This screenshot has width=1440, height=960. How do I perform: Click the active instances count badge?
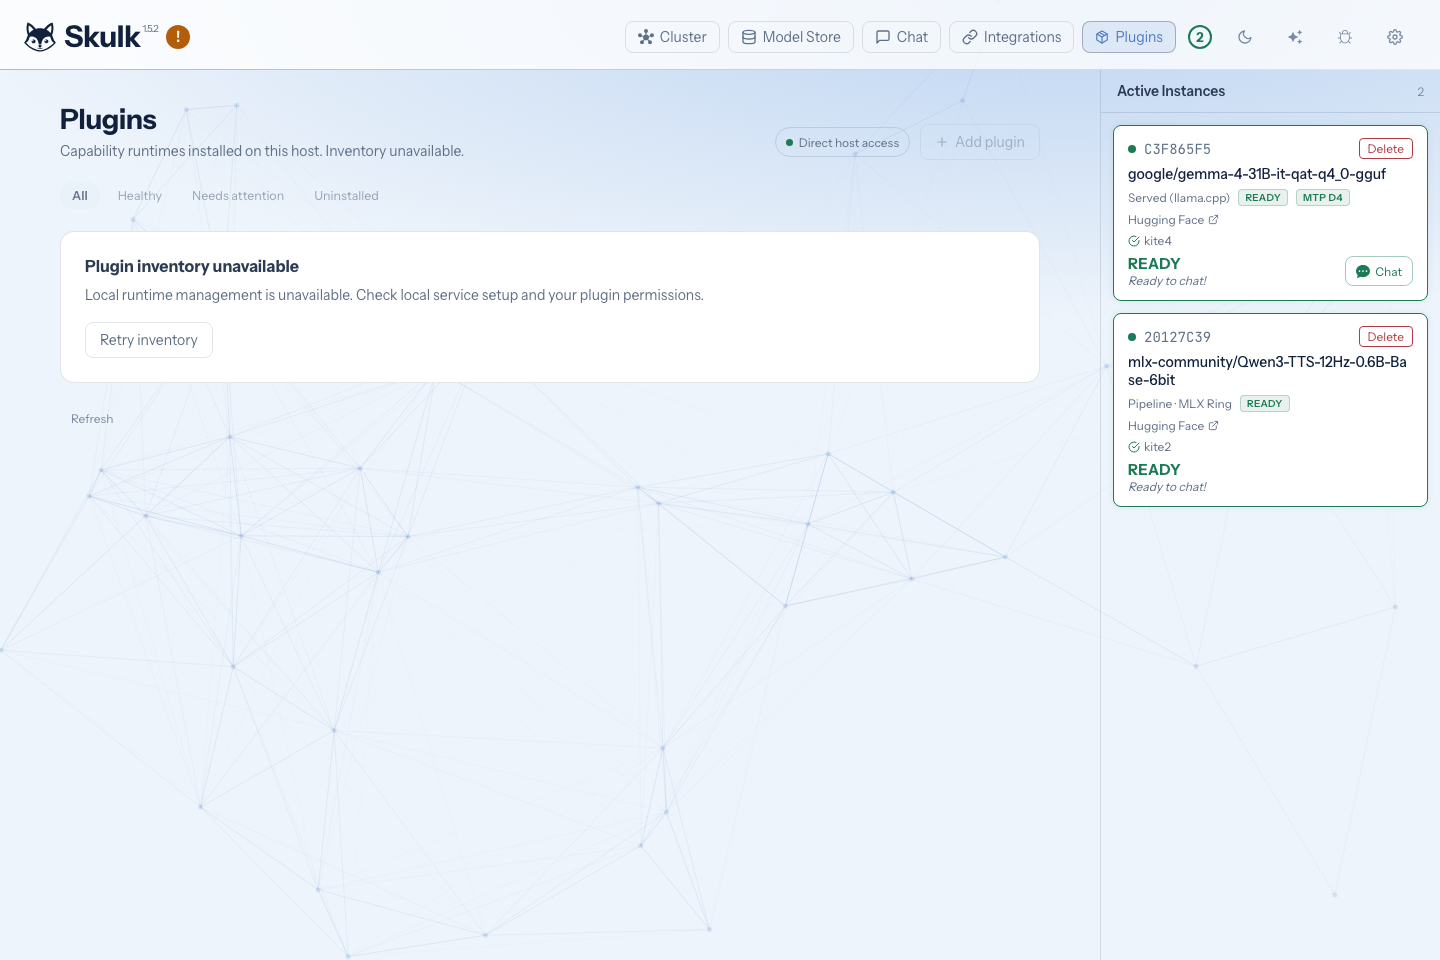pos(1200,37)
